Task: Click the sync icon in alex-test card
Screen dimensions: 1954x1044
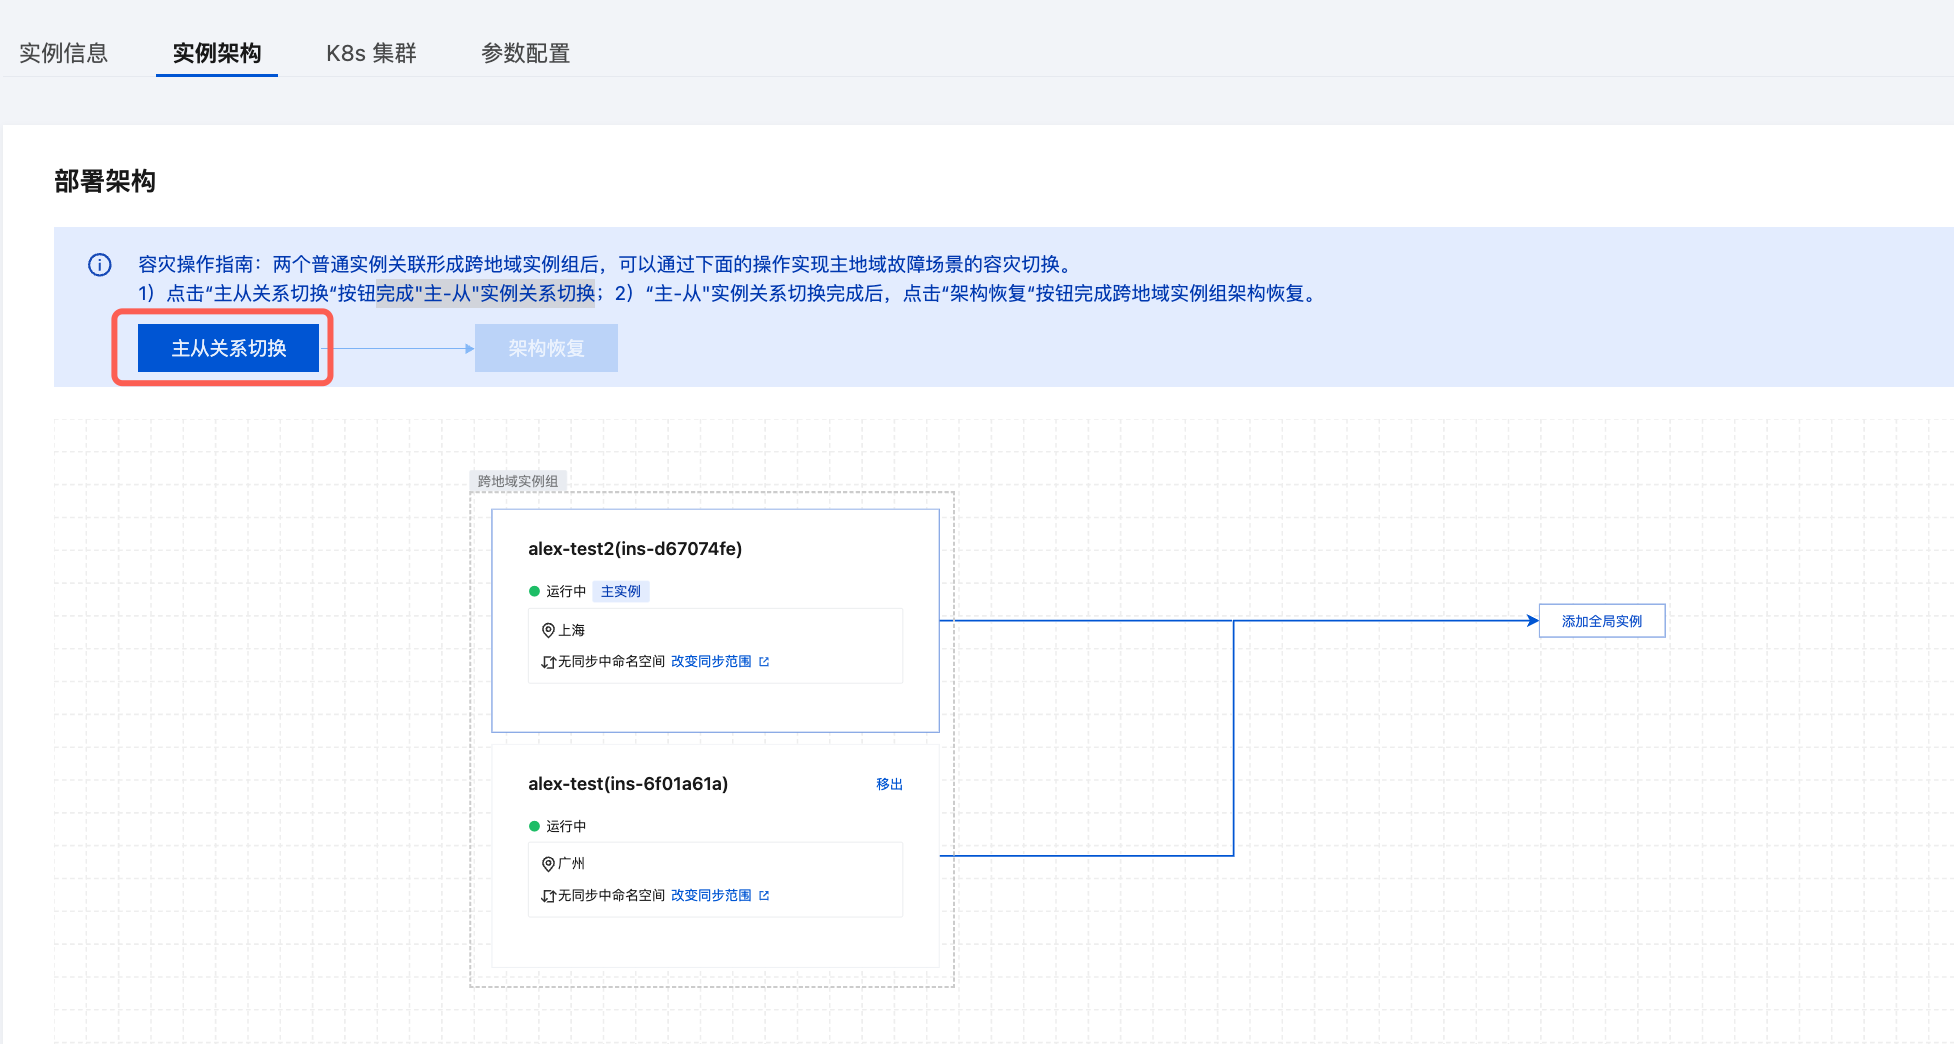Action: (548, 896)
